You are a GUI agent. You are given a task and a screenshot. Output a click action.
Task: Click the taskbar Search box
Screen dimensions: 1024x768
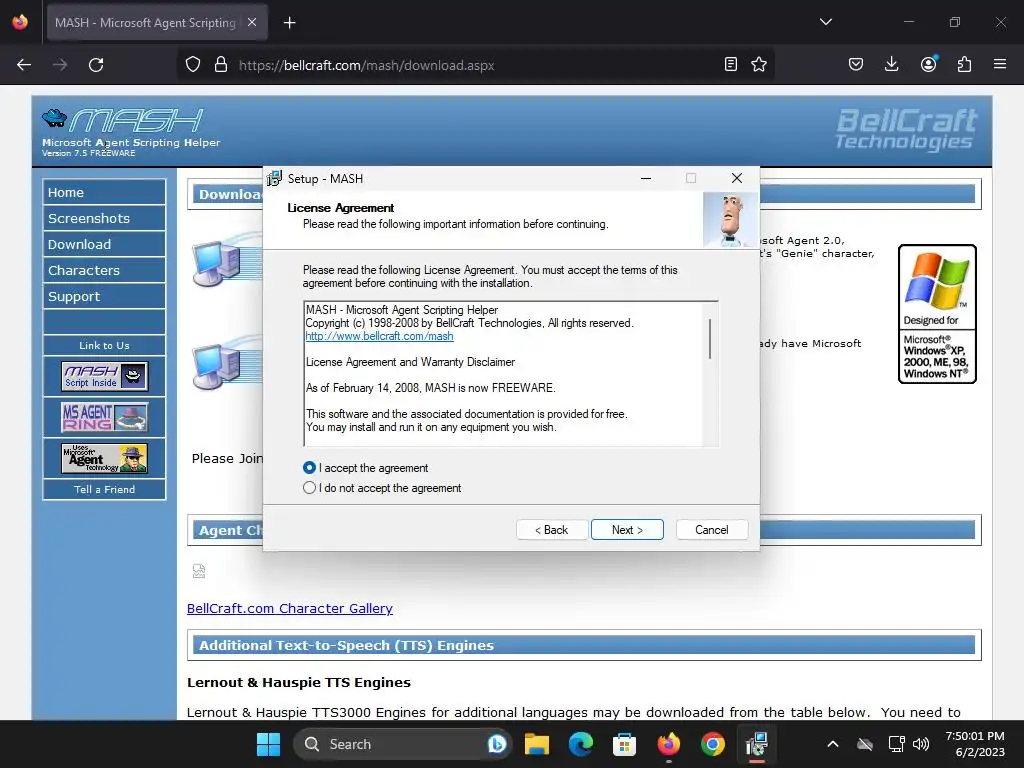pos(402,744)
